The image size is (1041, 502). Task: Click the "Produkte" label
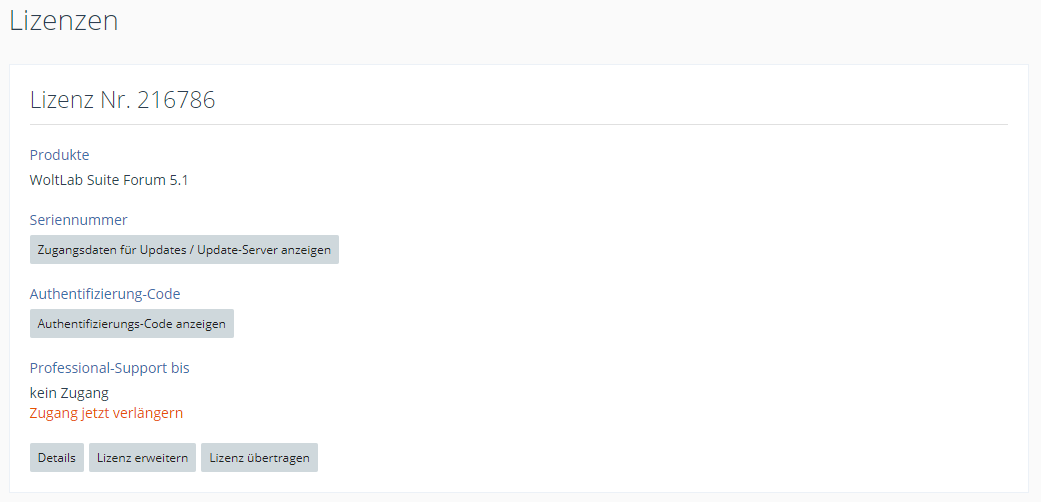pos(60,155)
